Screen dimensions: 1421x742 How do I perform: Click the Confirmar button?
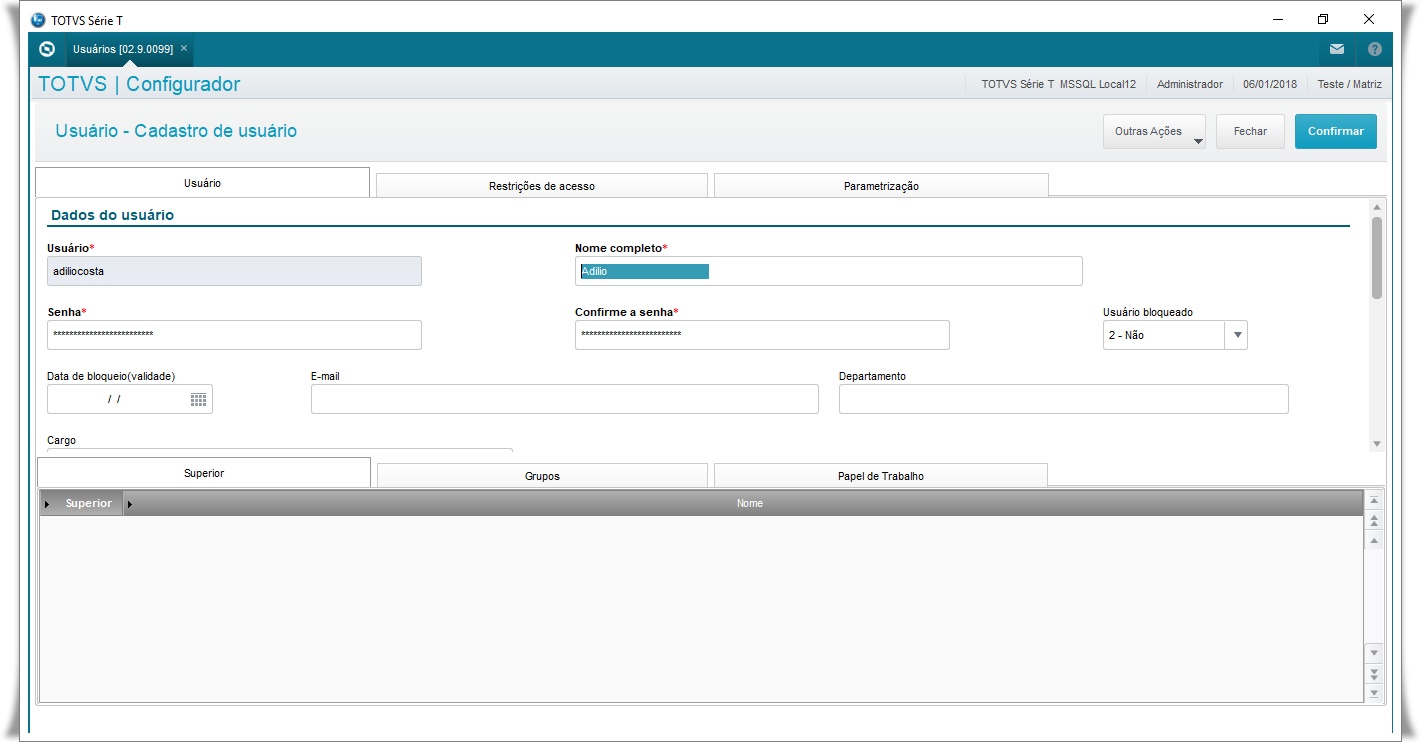[x=1336, y=131]
